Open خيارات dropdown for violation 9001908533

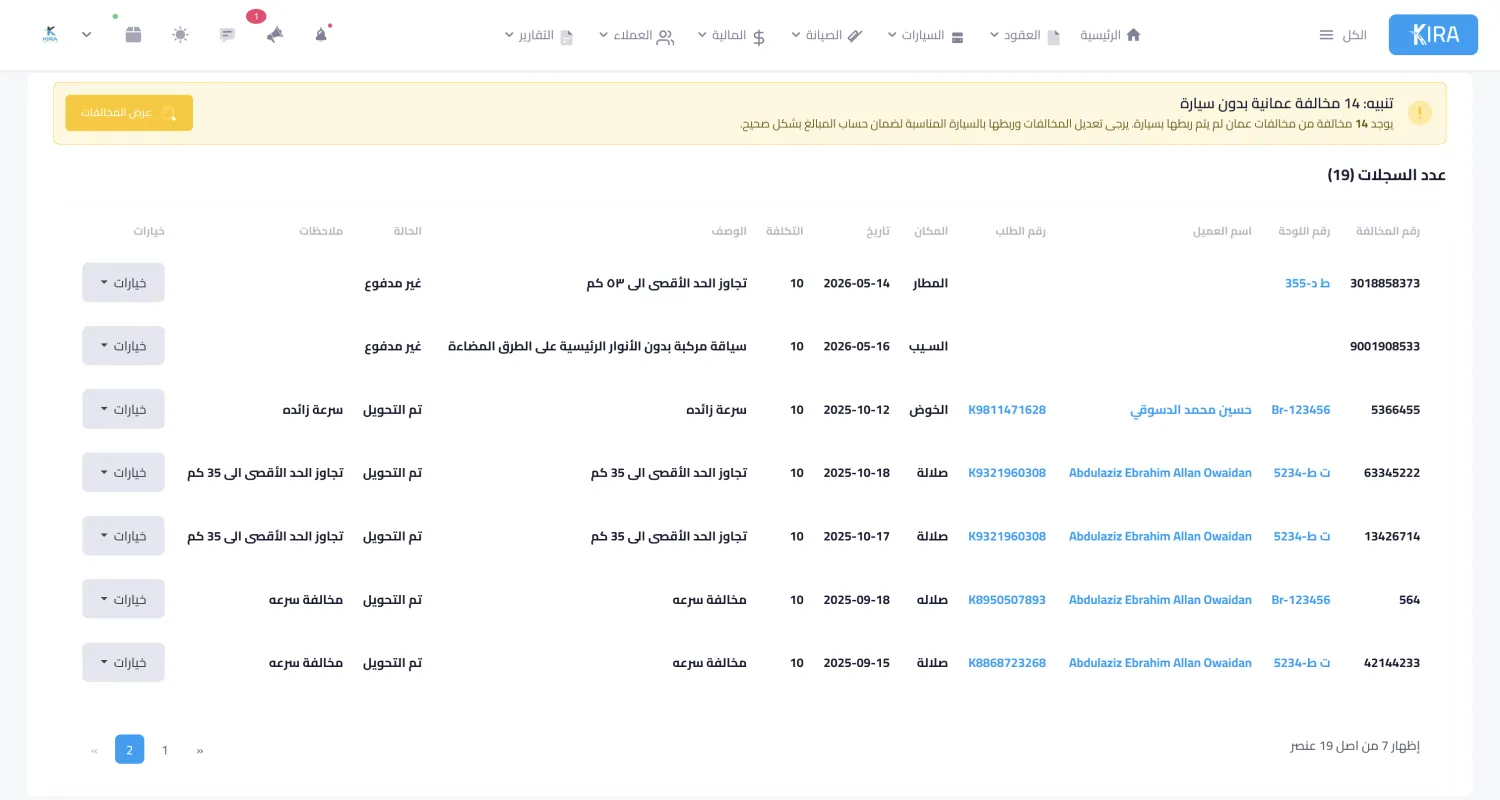click(x=123, y=346)
